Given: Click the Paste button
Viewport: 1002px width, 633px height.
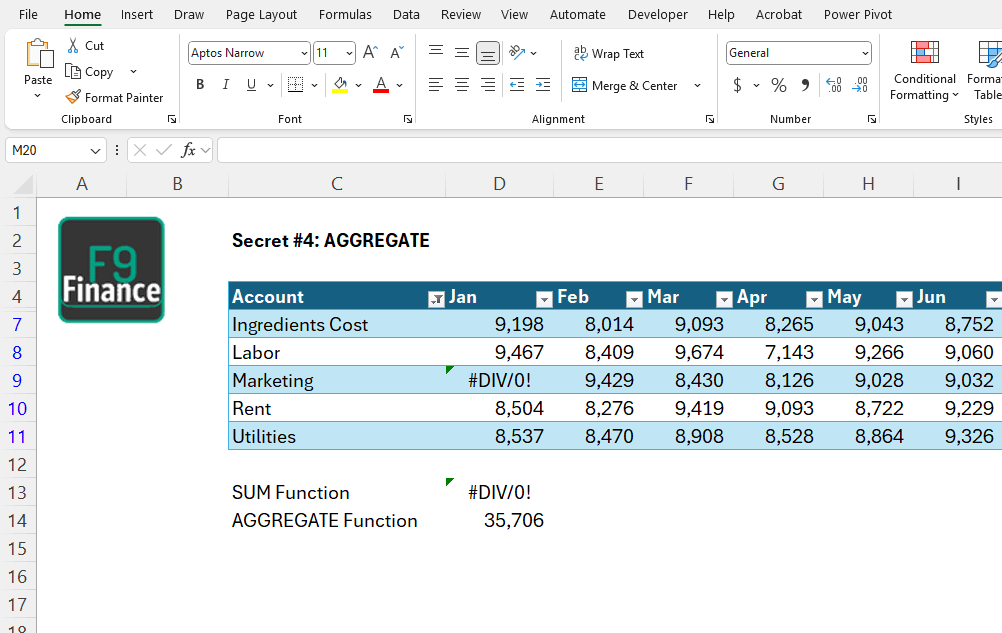Looking at the screenshot, I should (38, 65).
